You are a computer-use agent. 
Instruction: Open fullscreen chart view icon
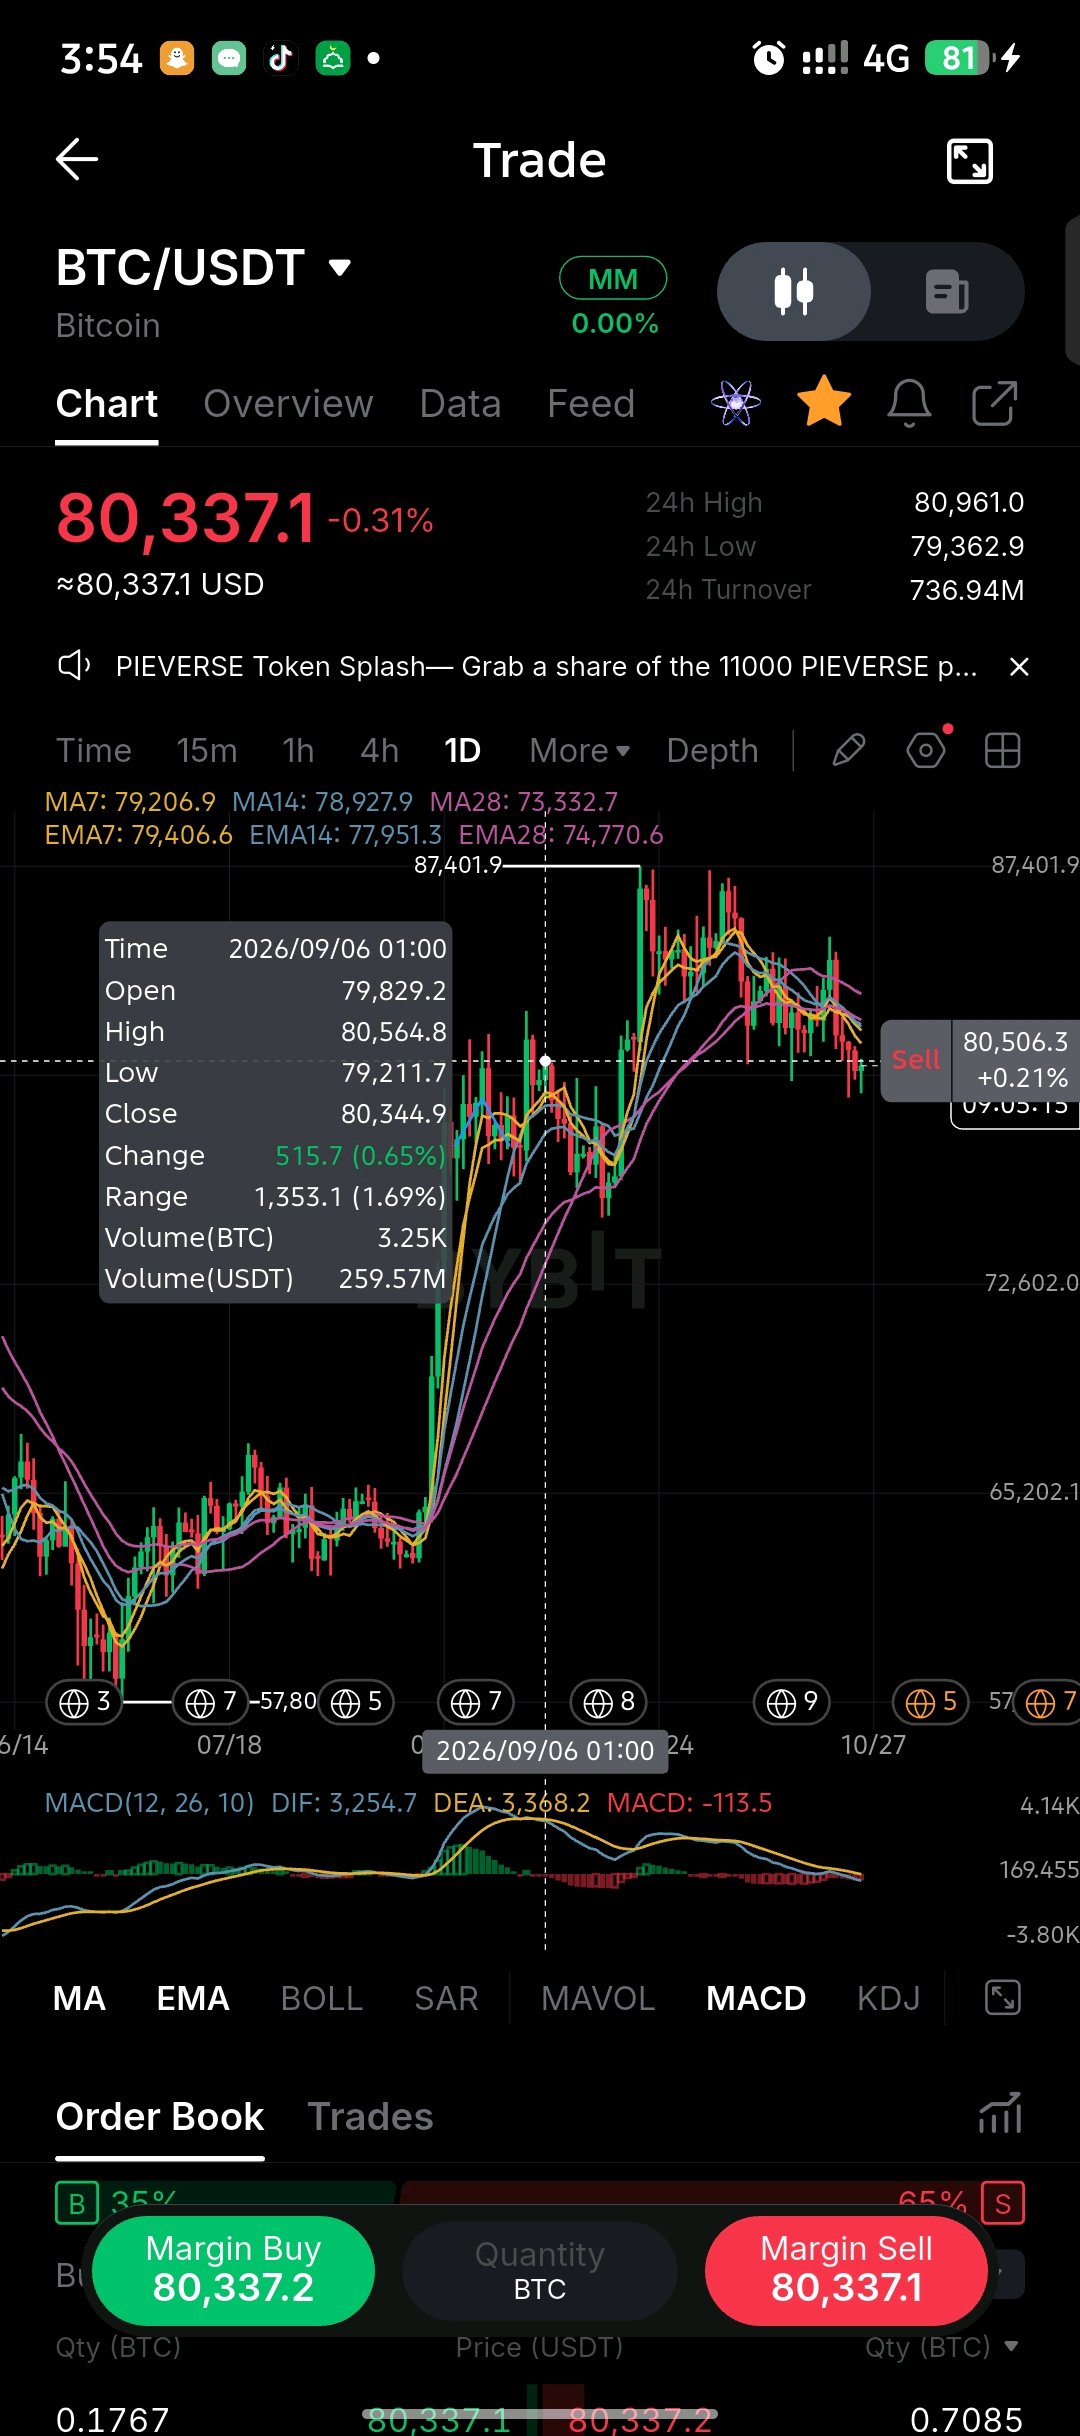pyautogui.click(x=969, y=161)
